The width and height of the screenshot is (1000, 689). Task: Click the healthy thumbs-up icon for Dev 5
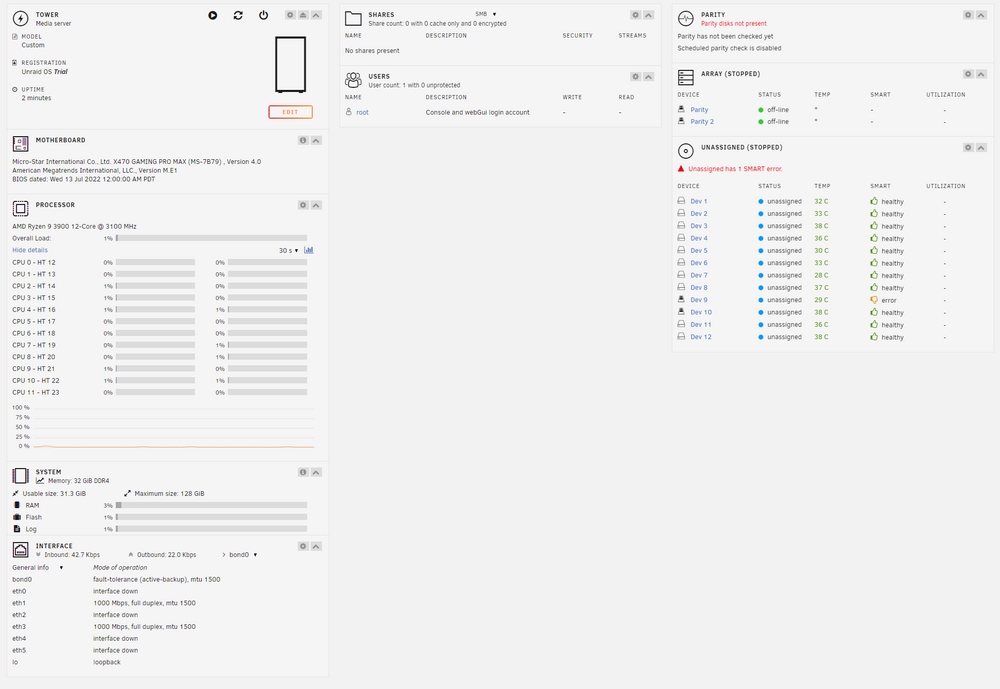pos(874,250)
